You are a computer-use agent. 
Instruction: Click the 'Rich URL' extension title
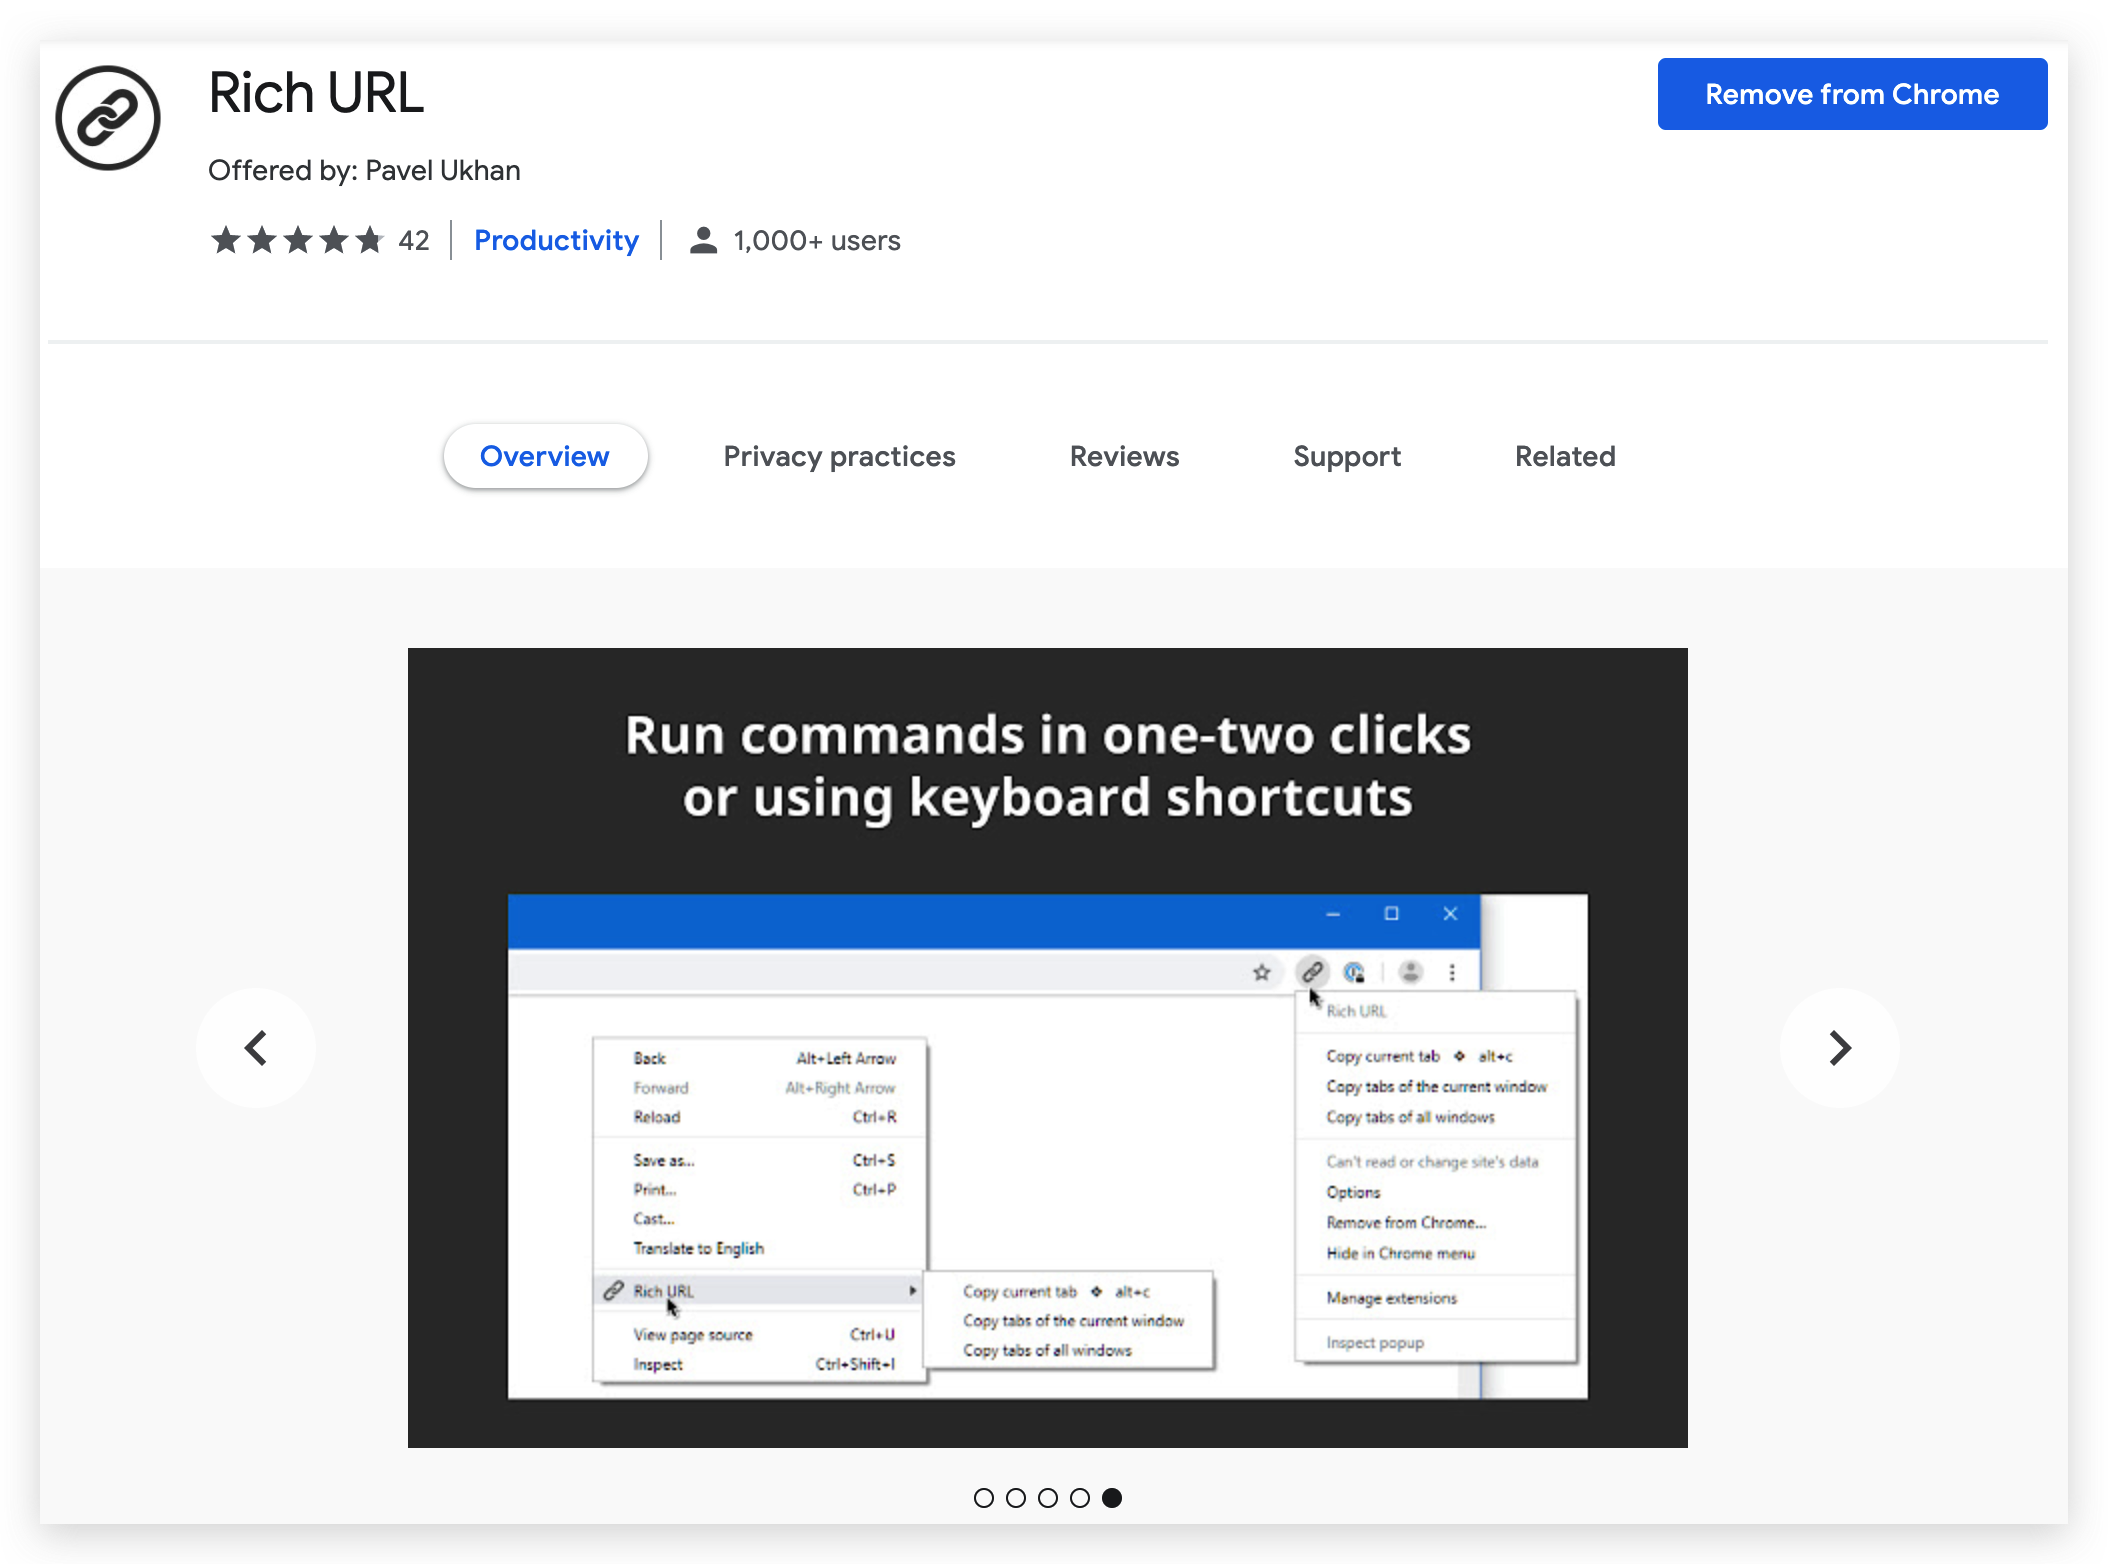(x=316, y=93)
